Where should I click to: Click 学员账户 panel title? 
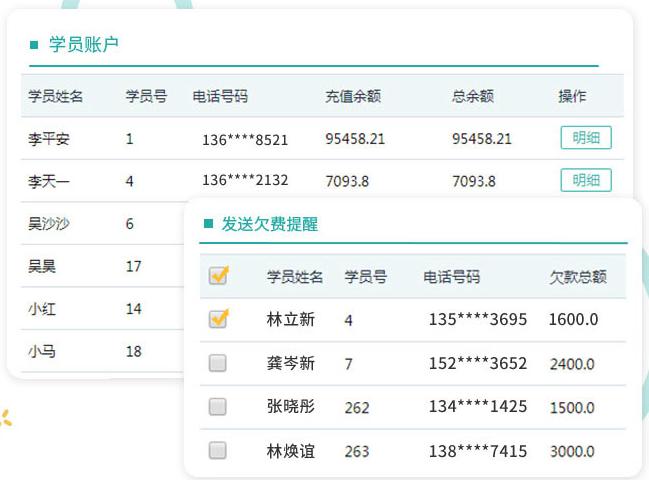point(84,44)
